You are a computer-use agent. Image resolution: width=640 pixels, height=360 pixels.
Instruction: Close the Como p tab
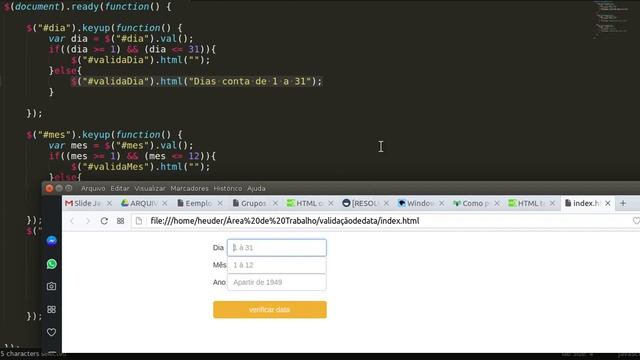tap(497, 203)
